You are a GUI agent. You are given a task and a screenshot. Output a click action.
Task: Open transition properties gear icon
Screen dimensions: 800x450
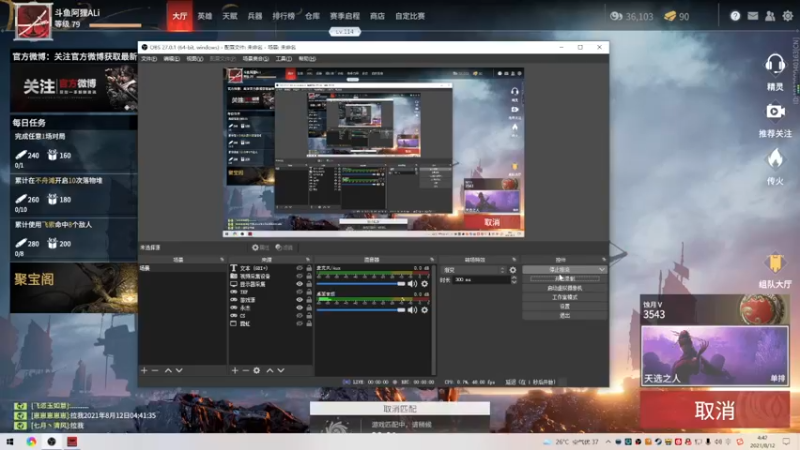coord(513,270)
